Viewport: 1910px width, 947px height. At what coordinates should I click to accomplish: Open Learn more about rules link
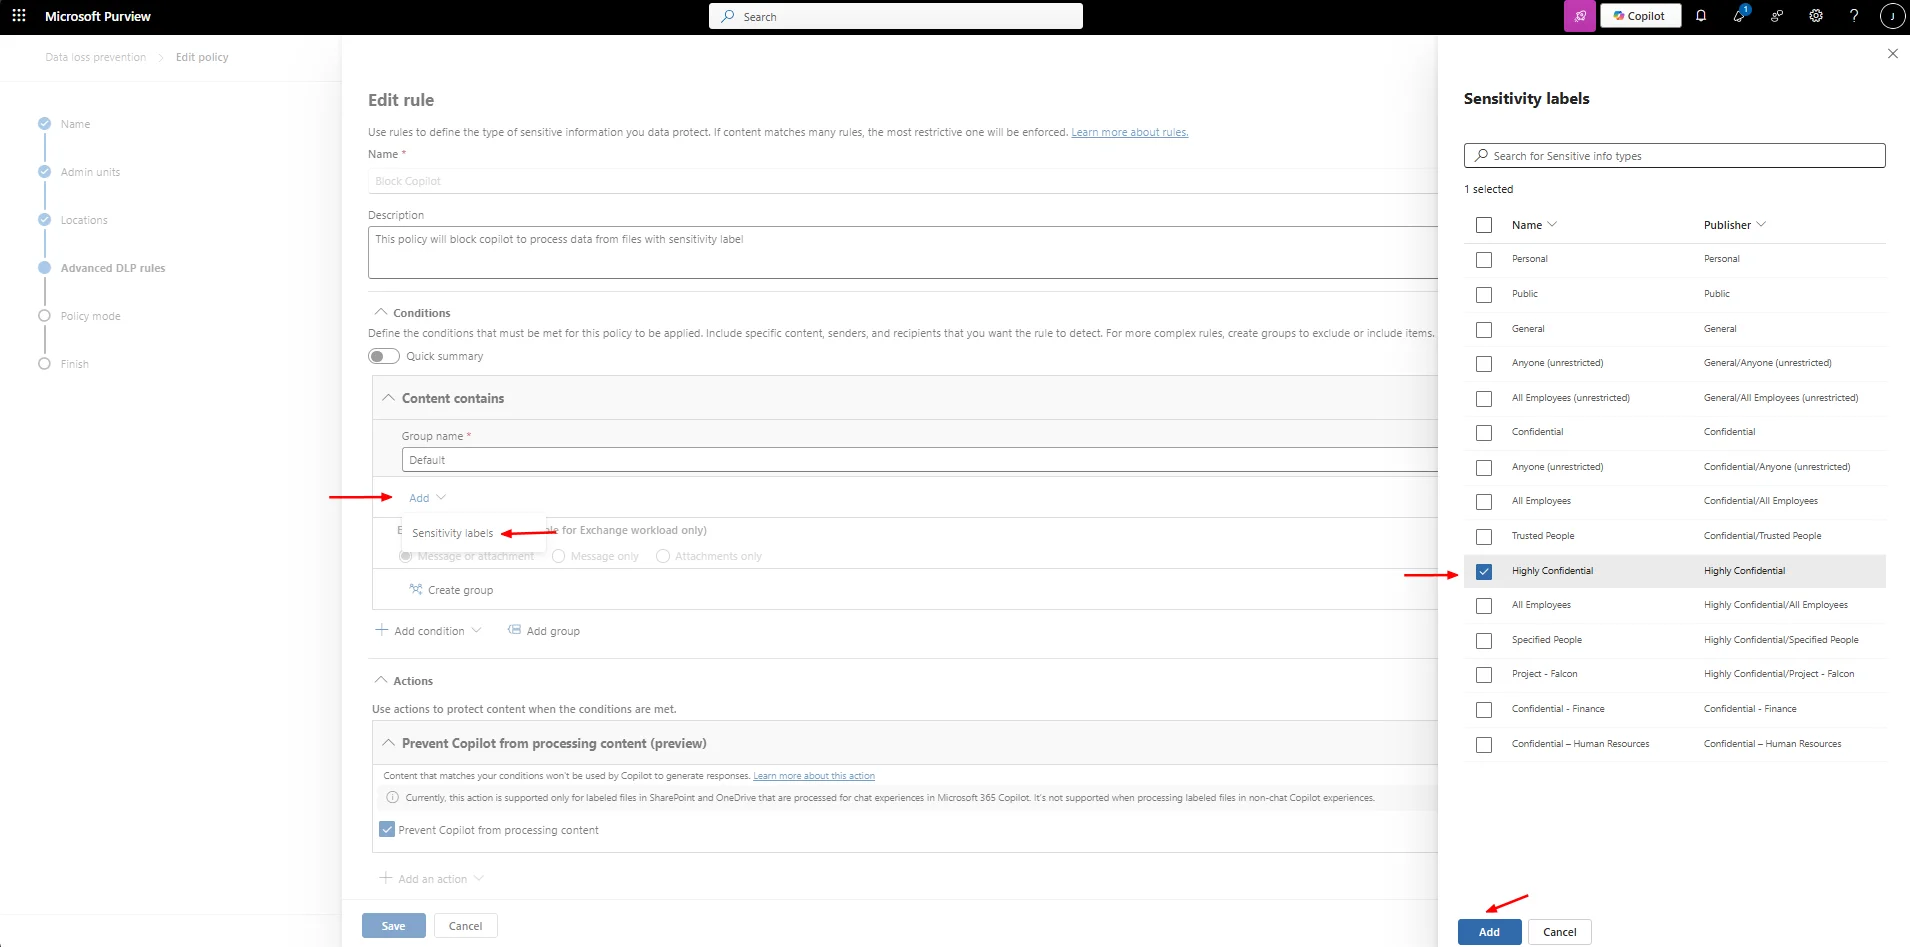point(1130,132)
